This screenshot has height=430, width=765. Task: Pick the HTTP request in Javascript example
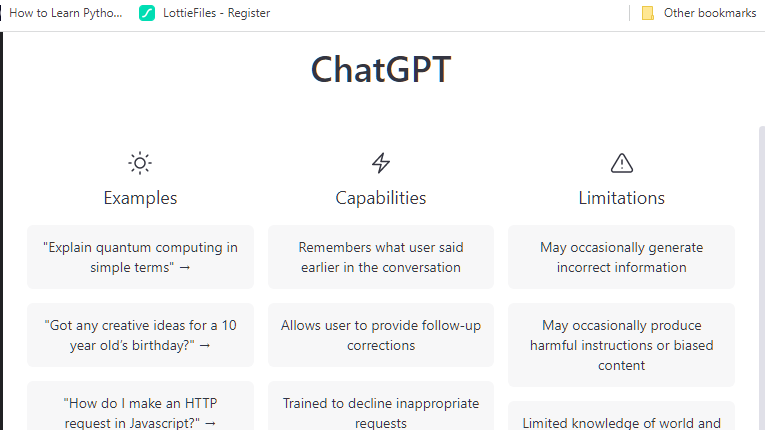(140, 412)
